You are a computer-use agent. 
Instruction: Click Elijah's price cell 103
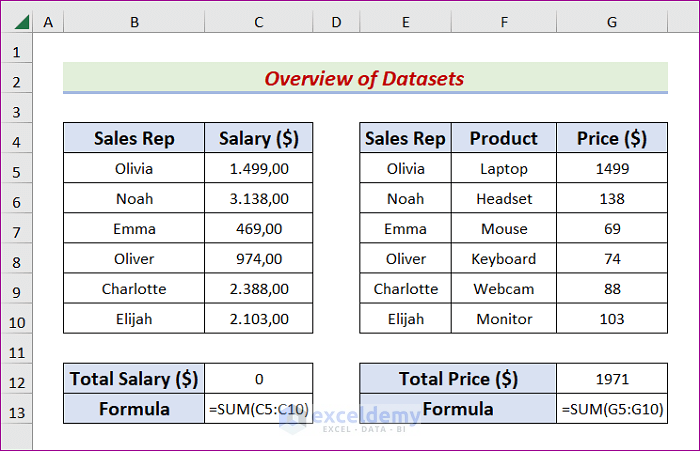pyautogui.click(x=612, y=319)
